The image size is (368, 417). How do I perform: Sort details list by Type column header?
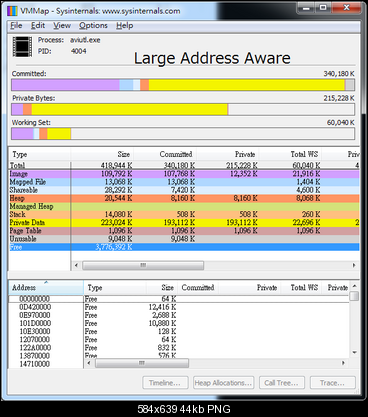(x=115, y=287)
